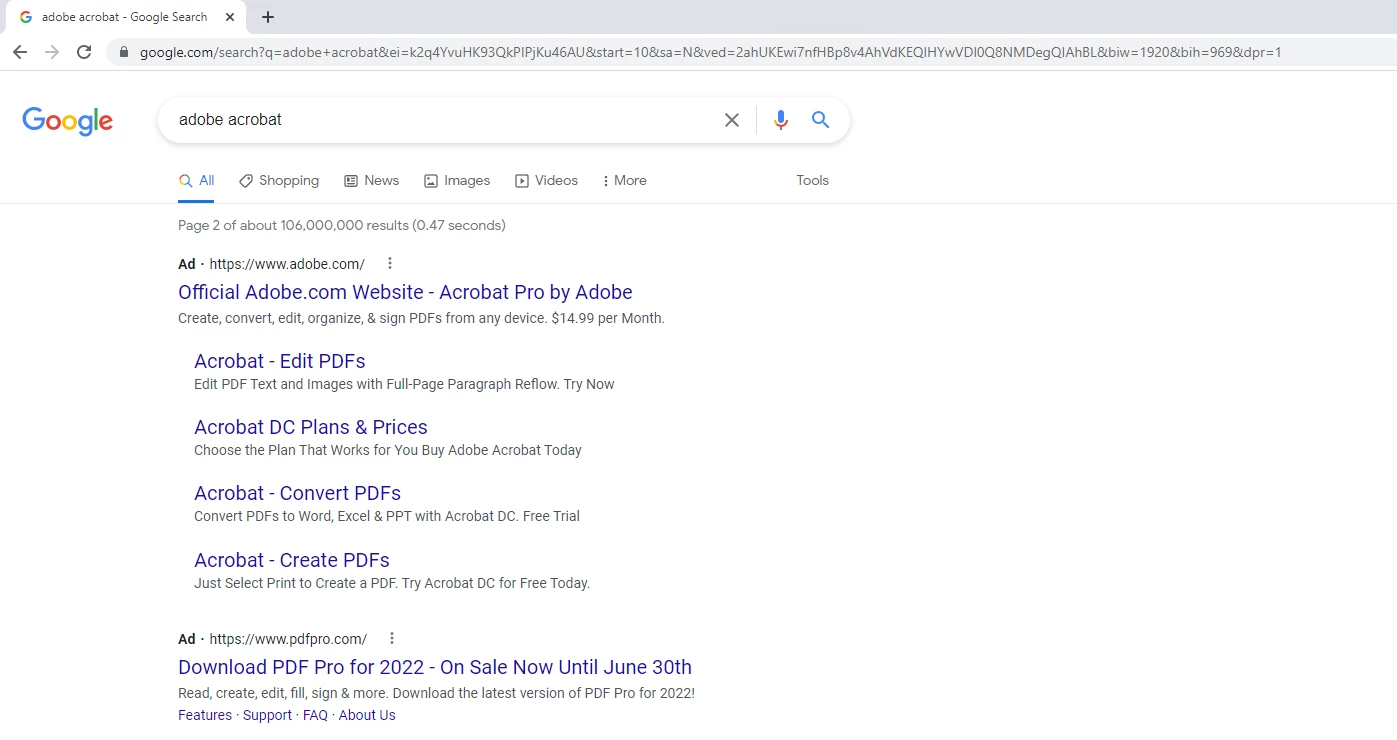This screenshot has height=740, width=1397.
Task: Close the adobe acrobat search tab
Action: 230,17
